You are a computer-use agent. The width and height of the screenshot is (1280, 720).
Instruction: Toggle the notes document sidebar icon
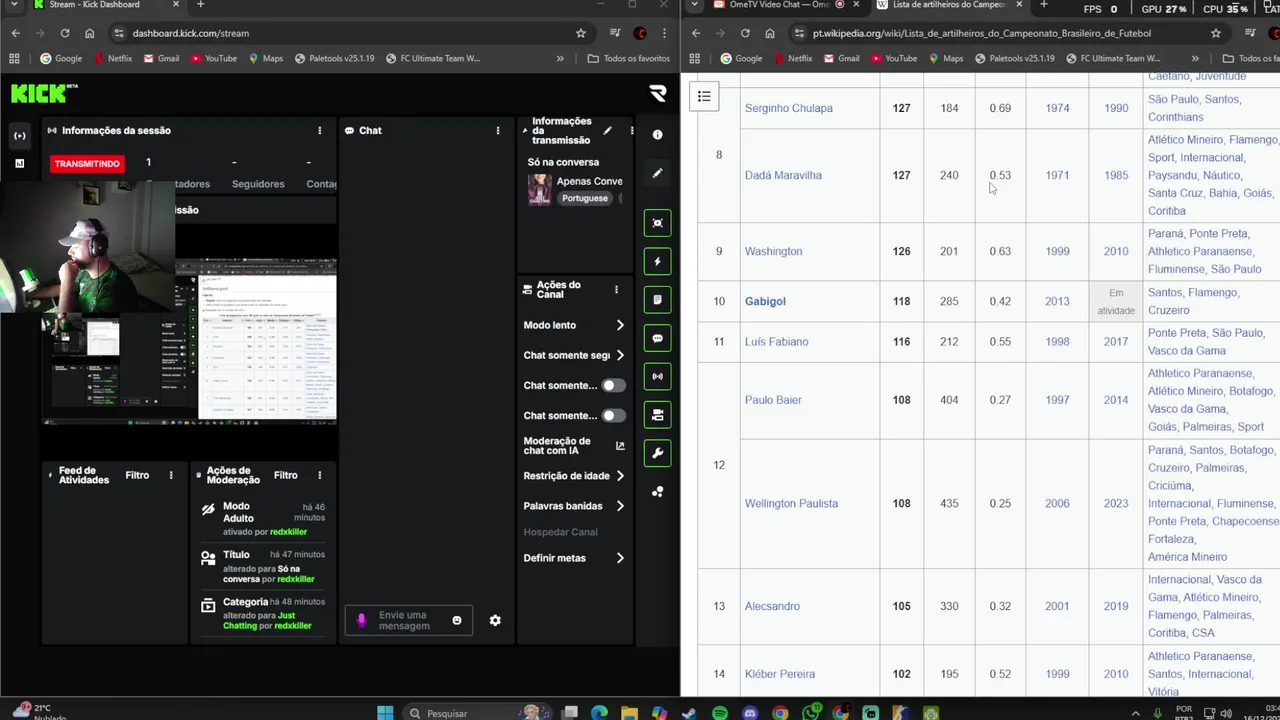pos(657,299)
